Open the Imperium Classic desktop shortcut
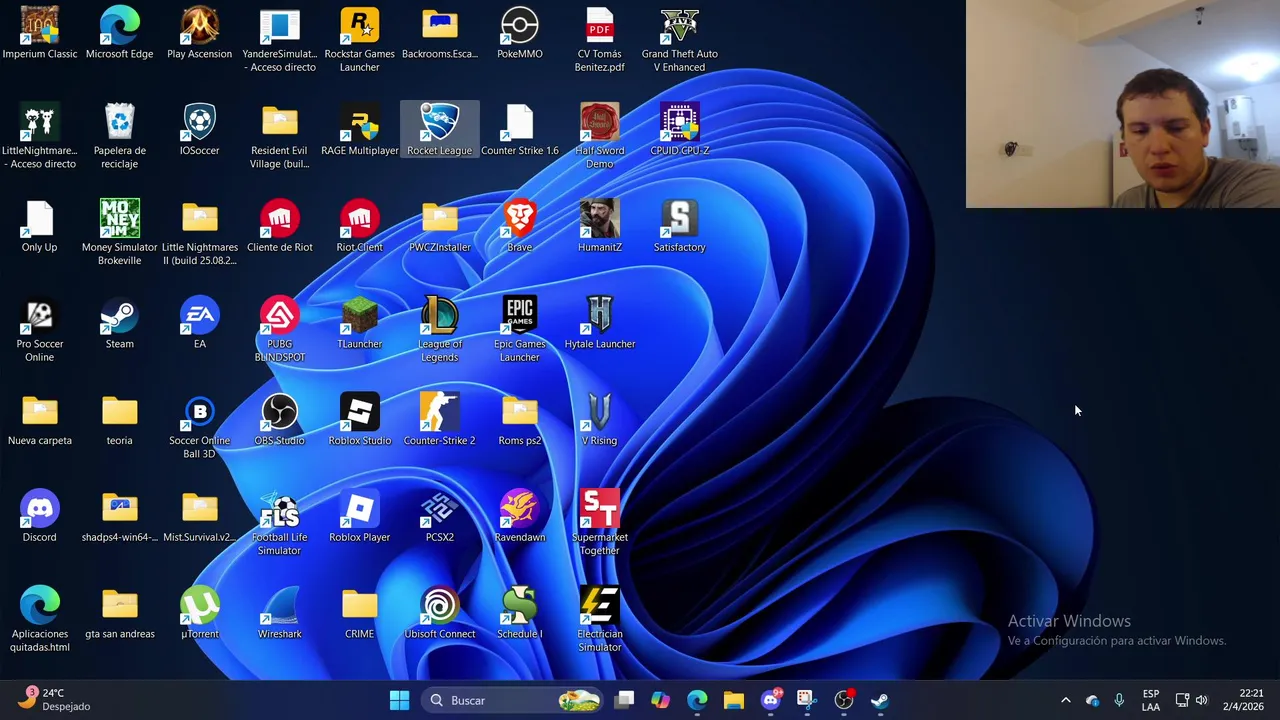Image resolution: width=1280 pixels, height=720 pixels. pos(40,32)
